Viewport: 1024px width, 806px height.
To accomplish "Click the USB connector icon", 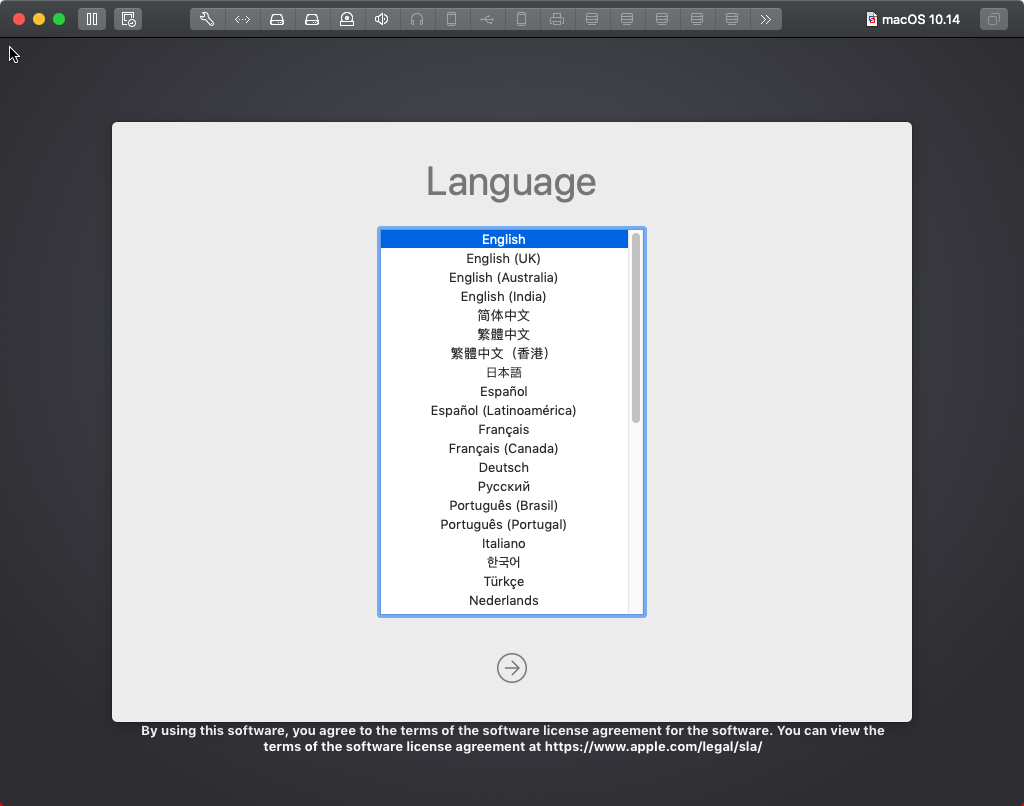I will pos(487,19).
